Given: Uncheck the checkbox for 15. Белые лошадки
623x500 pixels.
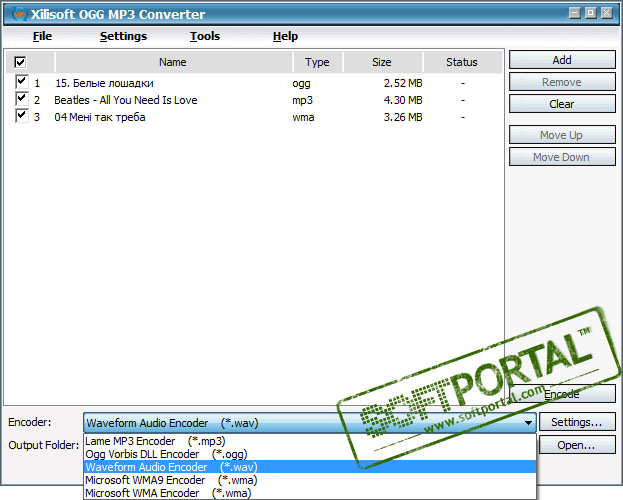Looking at the screenshot, I should [x=21, y=81].
